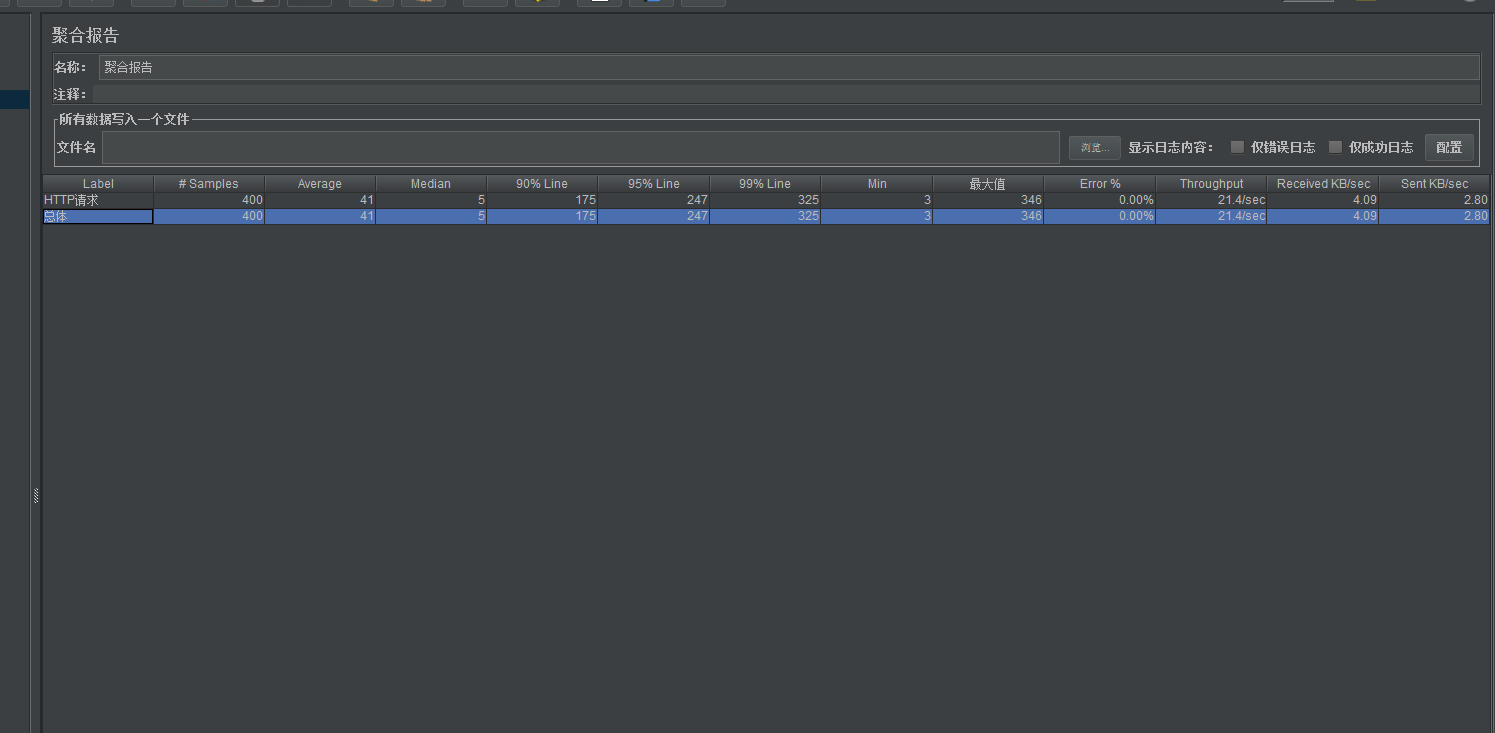1495x733 pixels.
Task: Click the Throughput column header
Action: pos(1211,184)
